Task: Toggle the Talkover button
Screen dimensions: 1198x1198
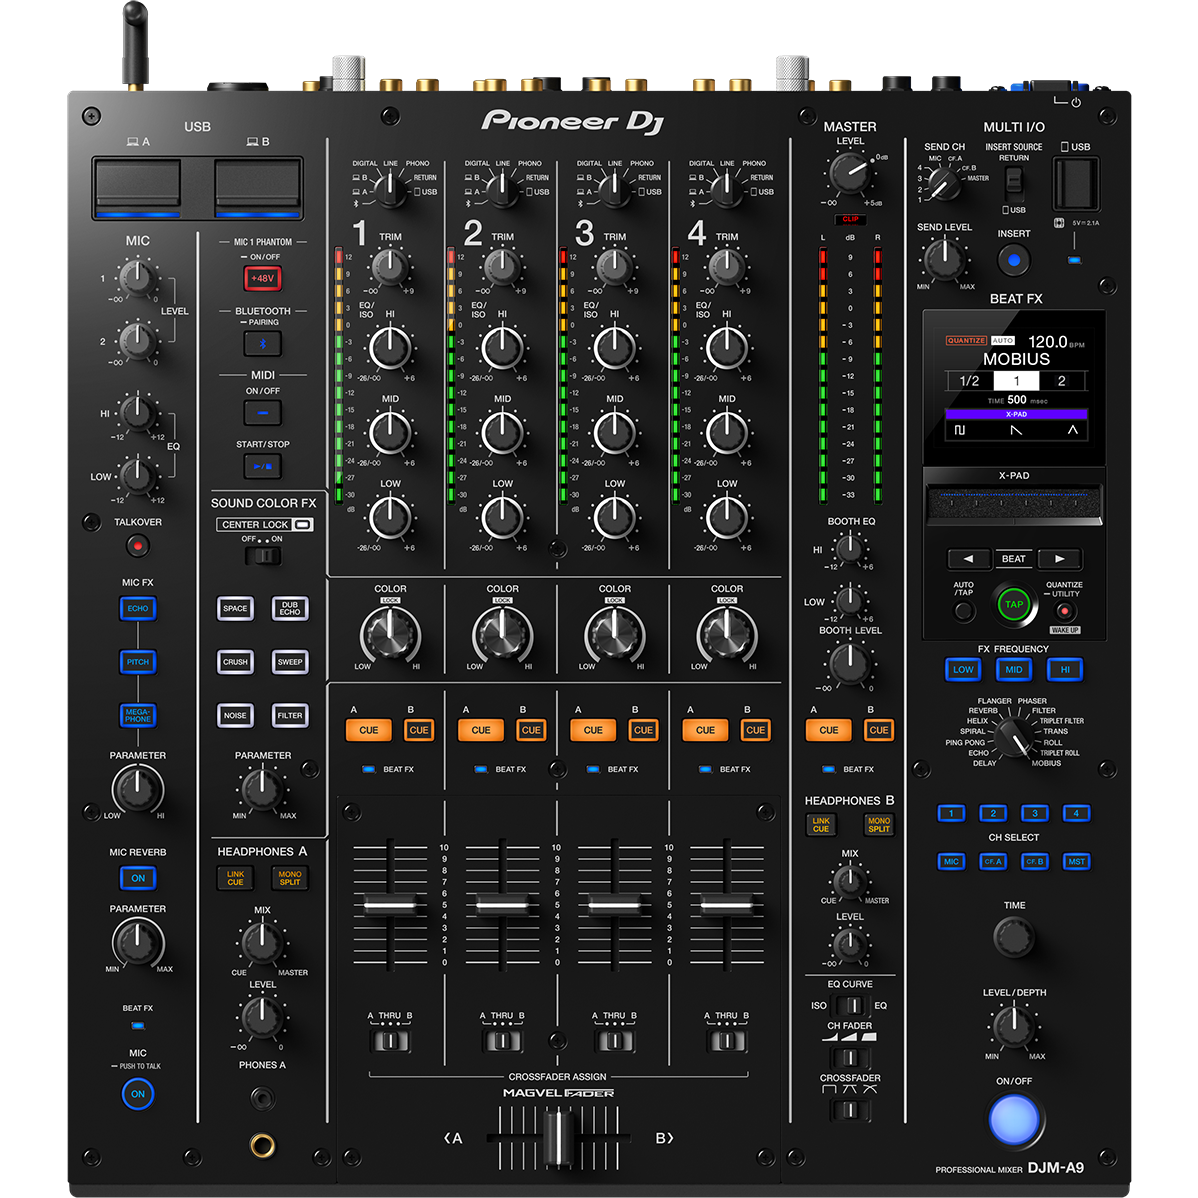Action: click(x=138, y=546)
